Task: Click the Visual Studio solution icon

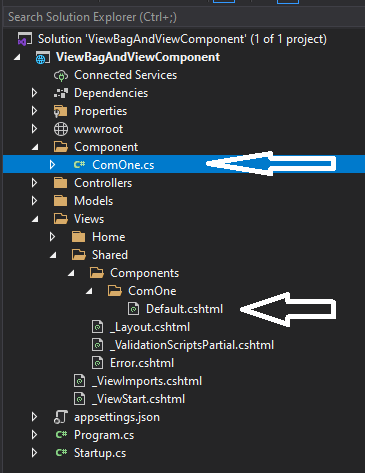Action: (x=25, y=39)
